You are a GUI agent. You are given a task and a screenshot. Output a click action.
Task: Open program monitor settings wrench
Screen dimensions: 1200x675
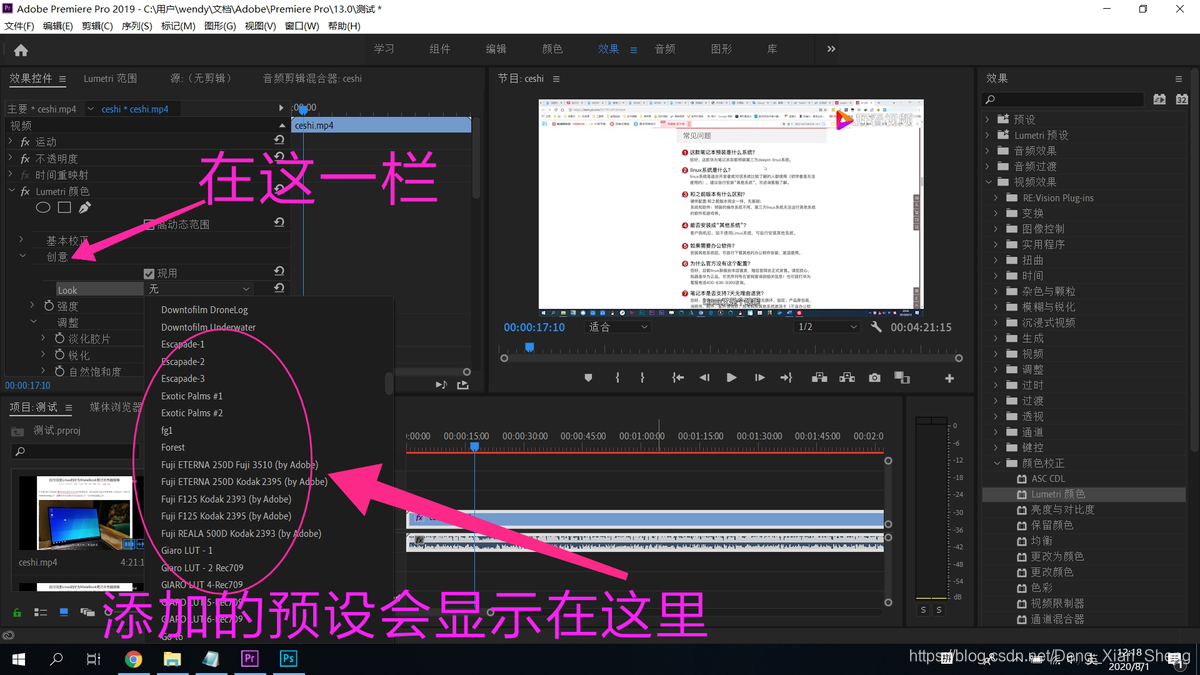click(877, 327)
